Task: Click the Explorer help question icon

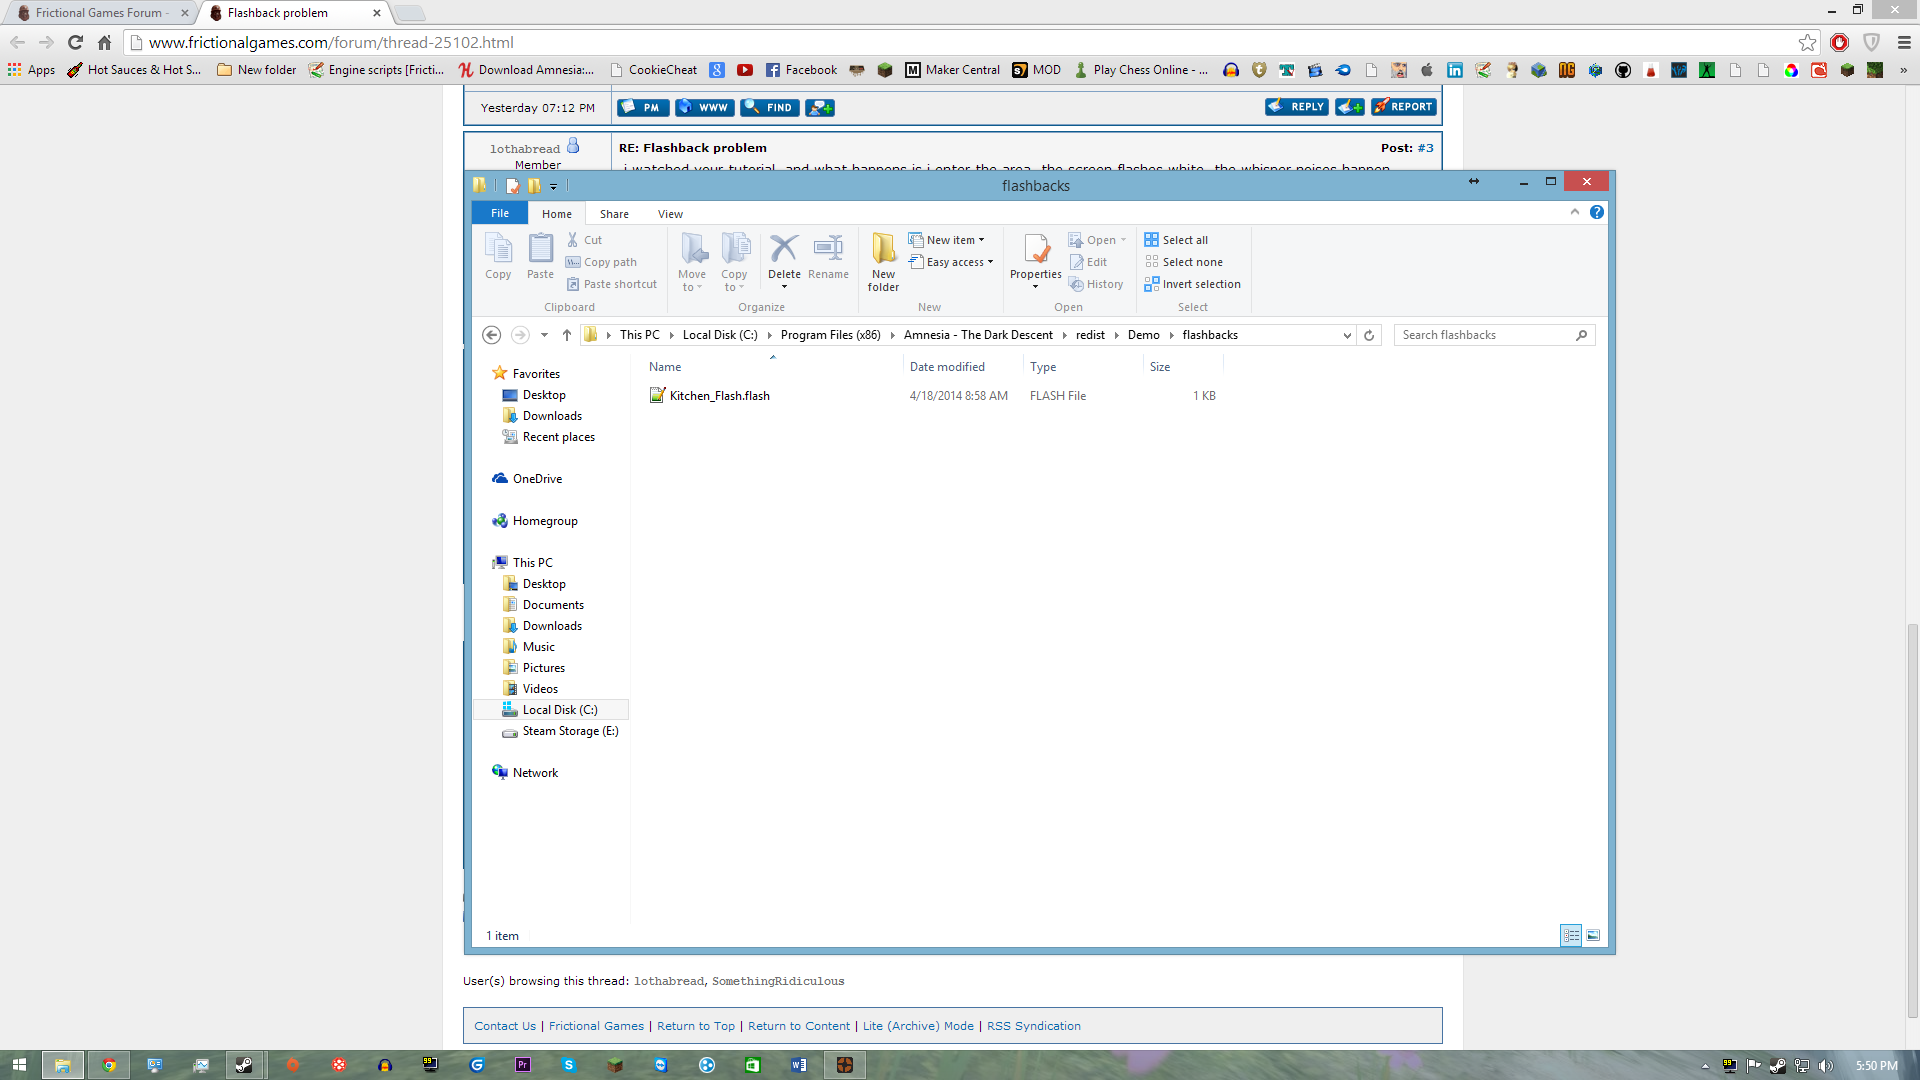Action: pos(1597,212)
